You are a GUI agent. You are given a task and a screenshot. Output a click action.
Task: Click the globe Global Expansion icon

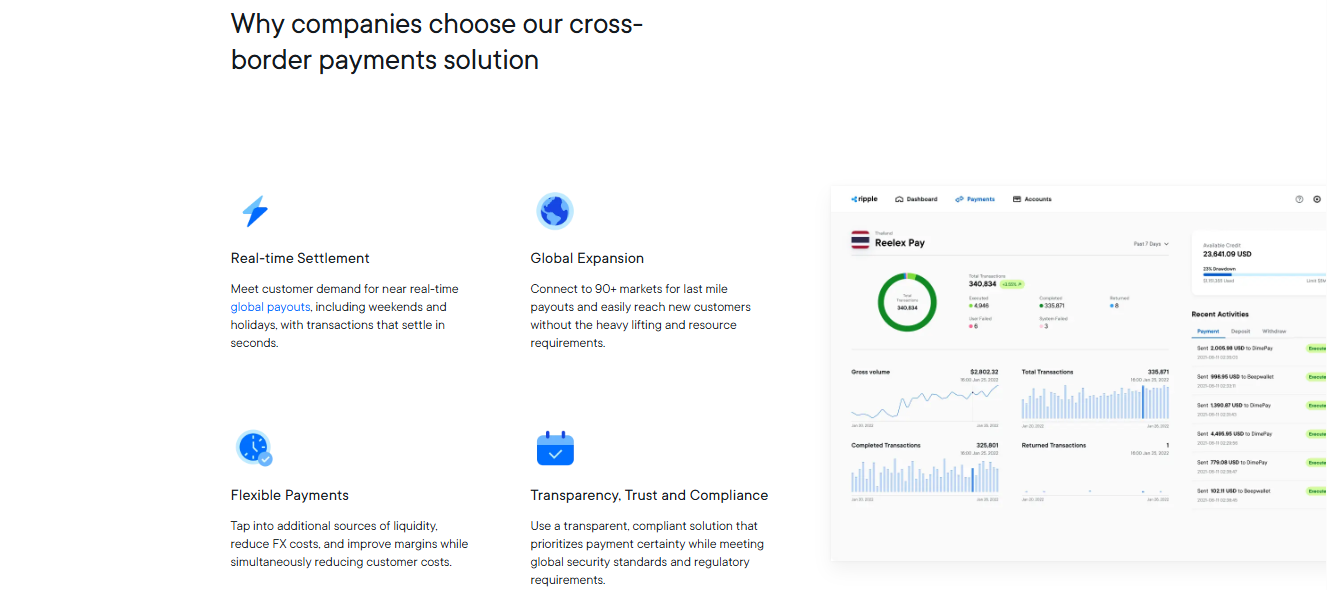[554, 211]
